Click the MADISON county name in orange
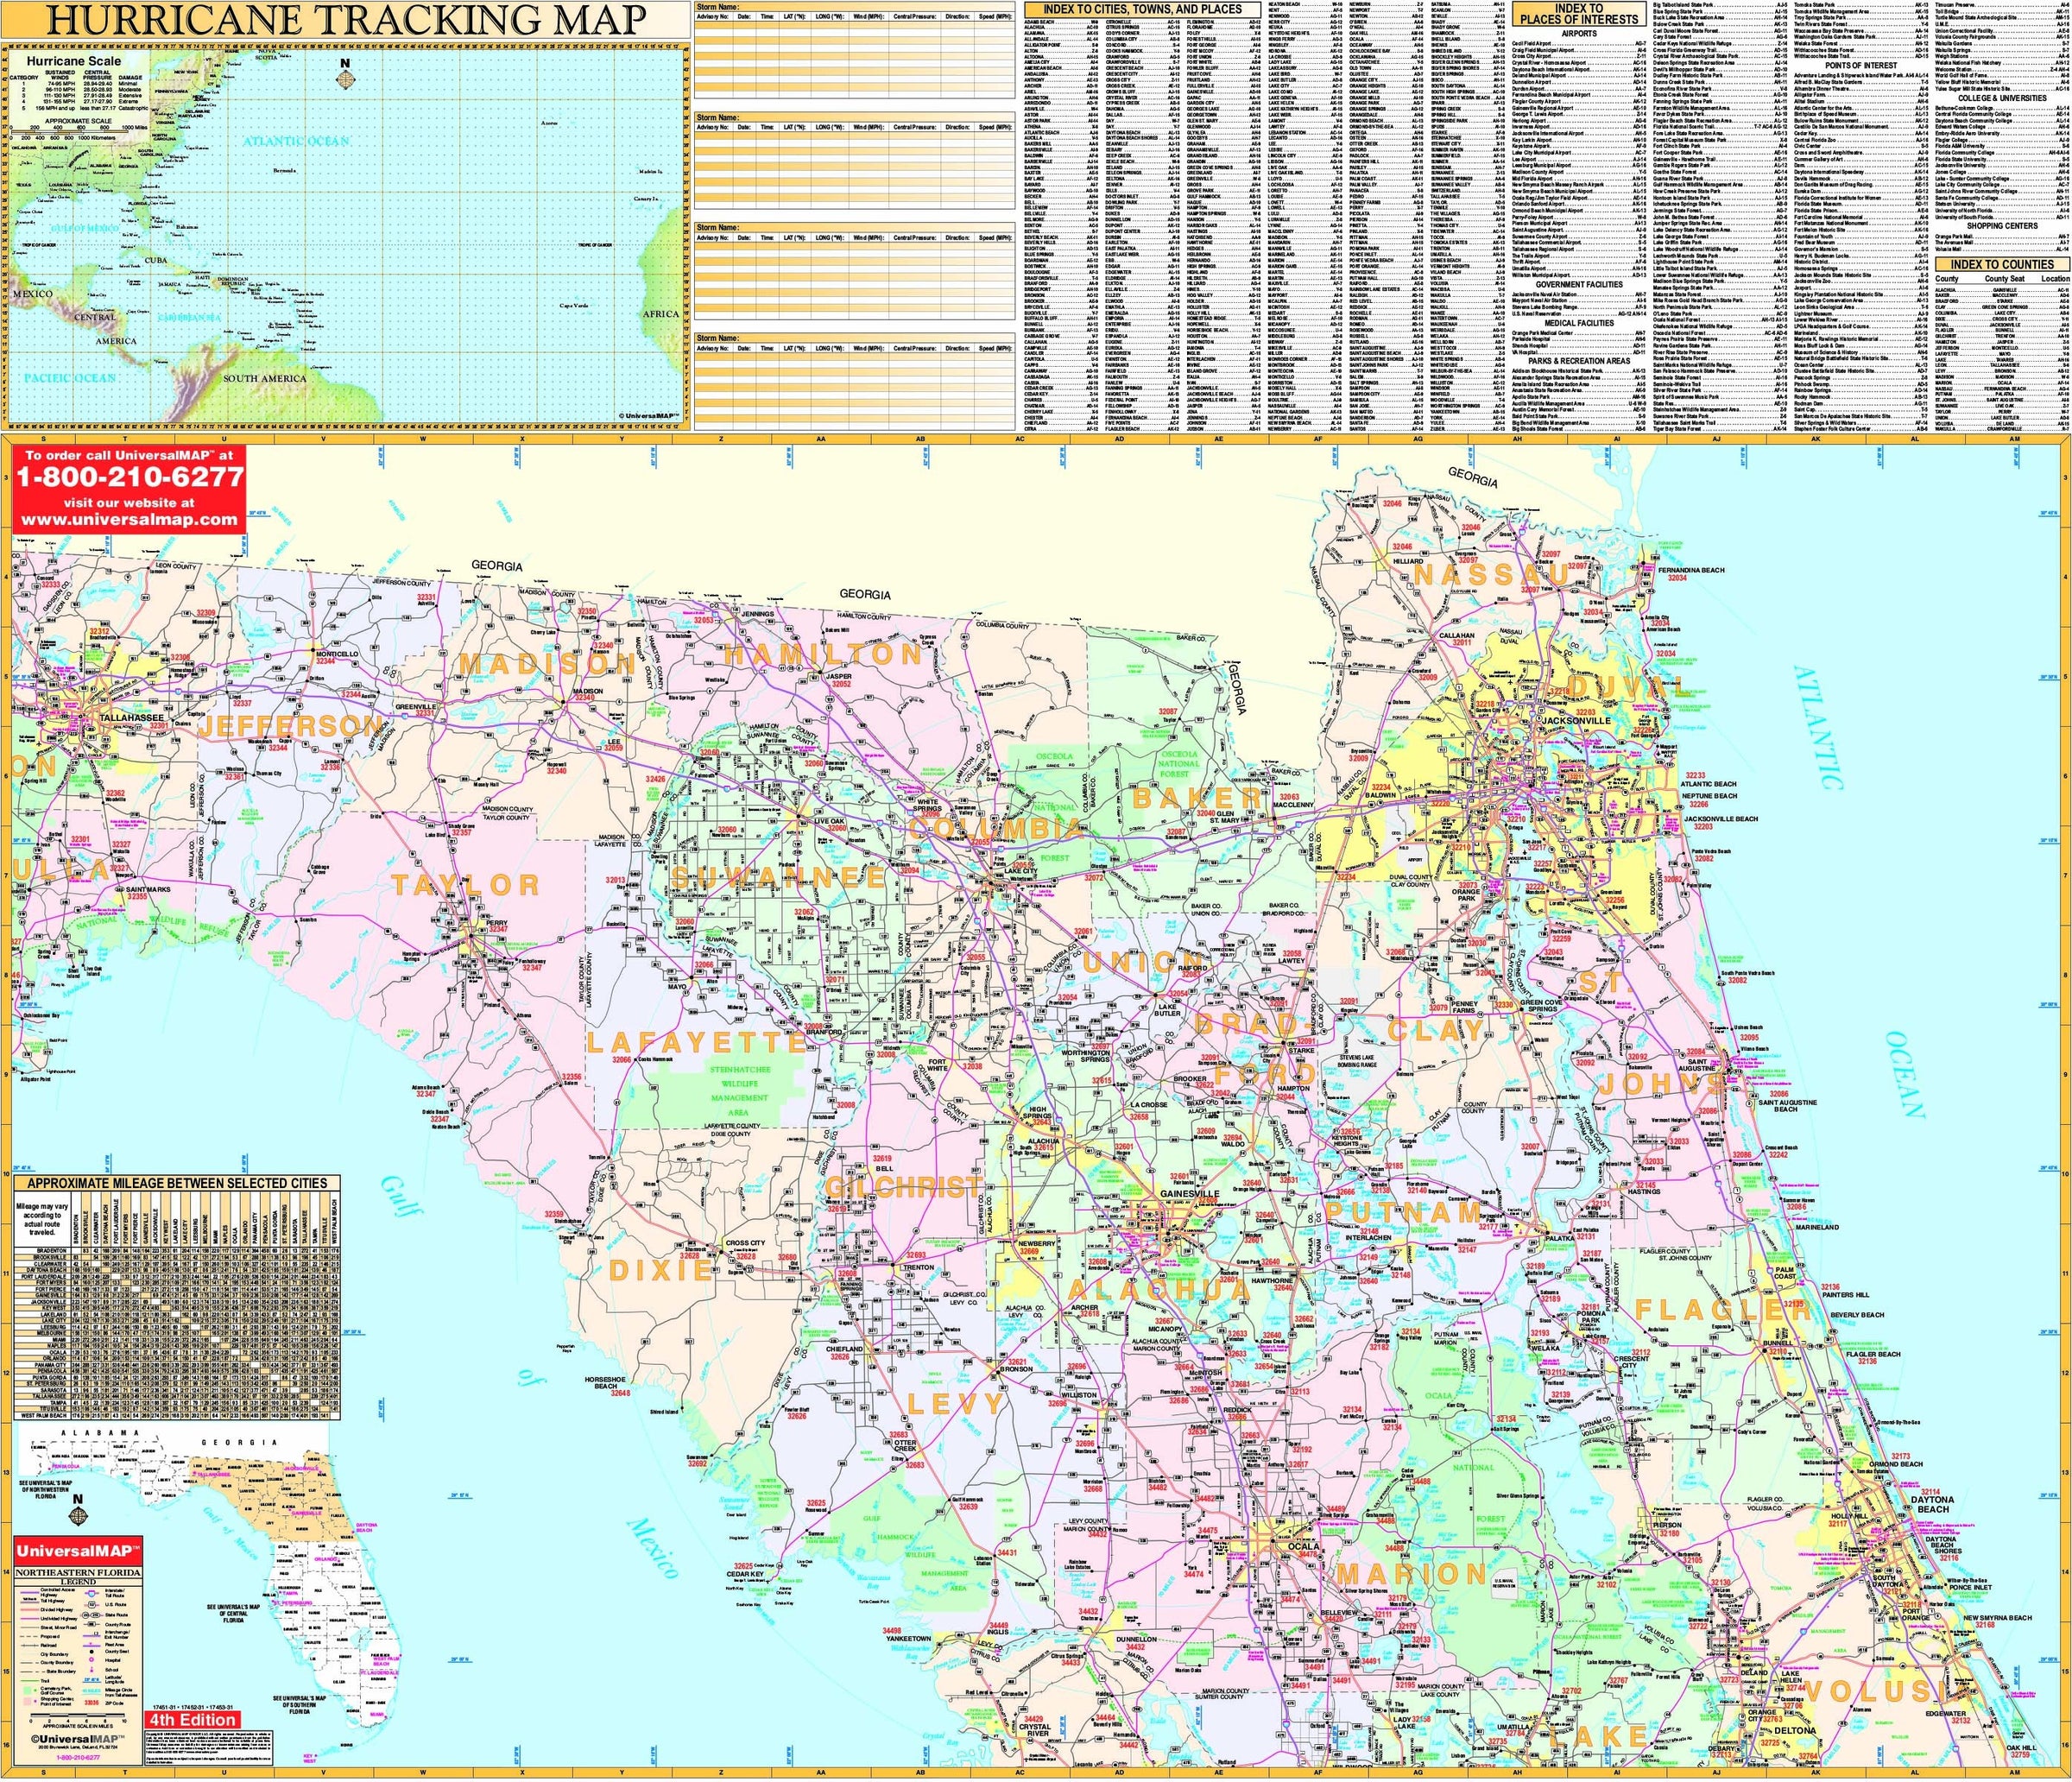The height and width of the screenshot is (1782, 2072). click(547, 664)
